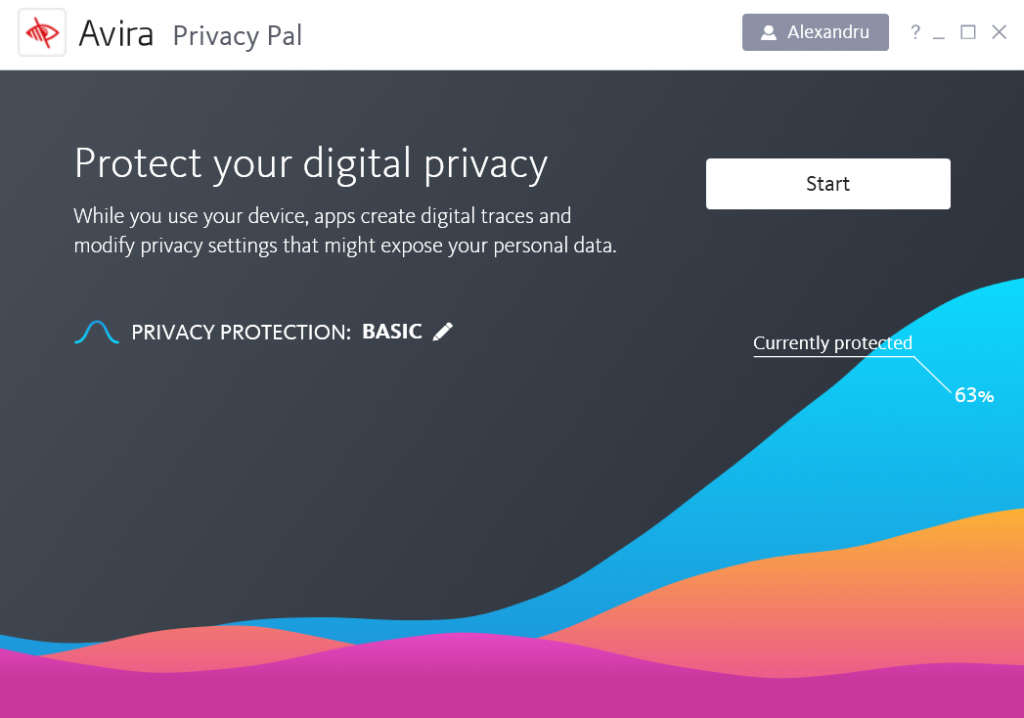This screenshot has width=1024, height=718.
Task: Maximize the Privacy Pal window
Action: coord(968,32)
